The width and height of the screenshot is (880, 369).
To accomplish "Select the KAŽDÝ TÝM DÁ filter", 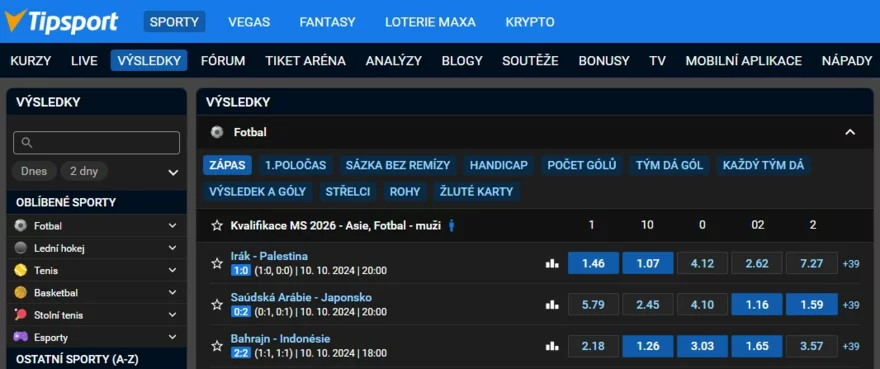I will [x=763, y=165].
